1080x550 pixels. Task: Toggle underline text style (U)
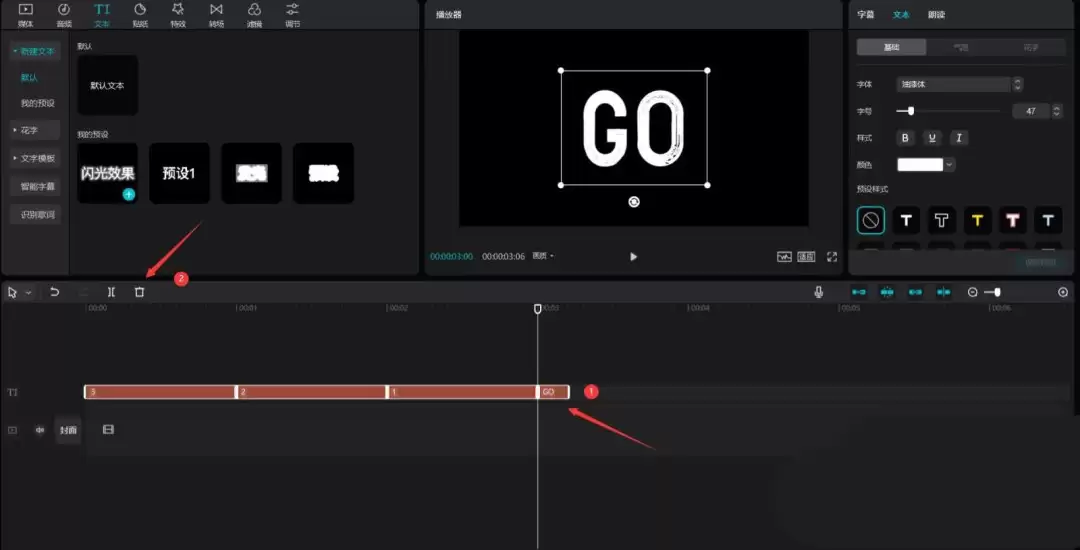(932, 138)
